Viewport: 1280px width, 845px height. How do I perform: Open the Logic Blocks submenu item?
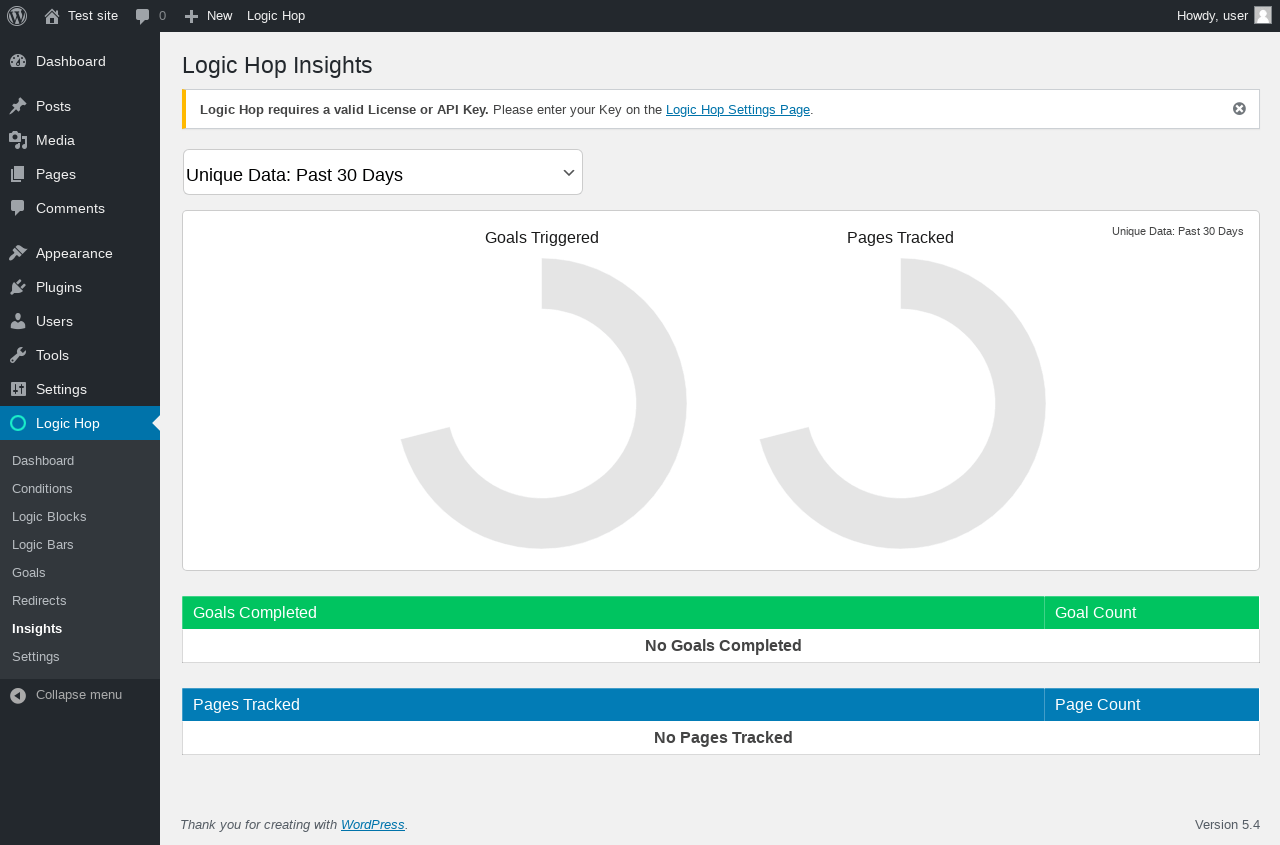49,517
